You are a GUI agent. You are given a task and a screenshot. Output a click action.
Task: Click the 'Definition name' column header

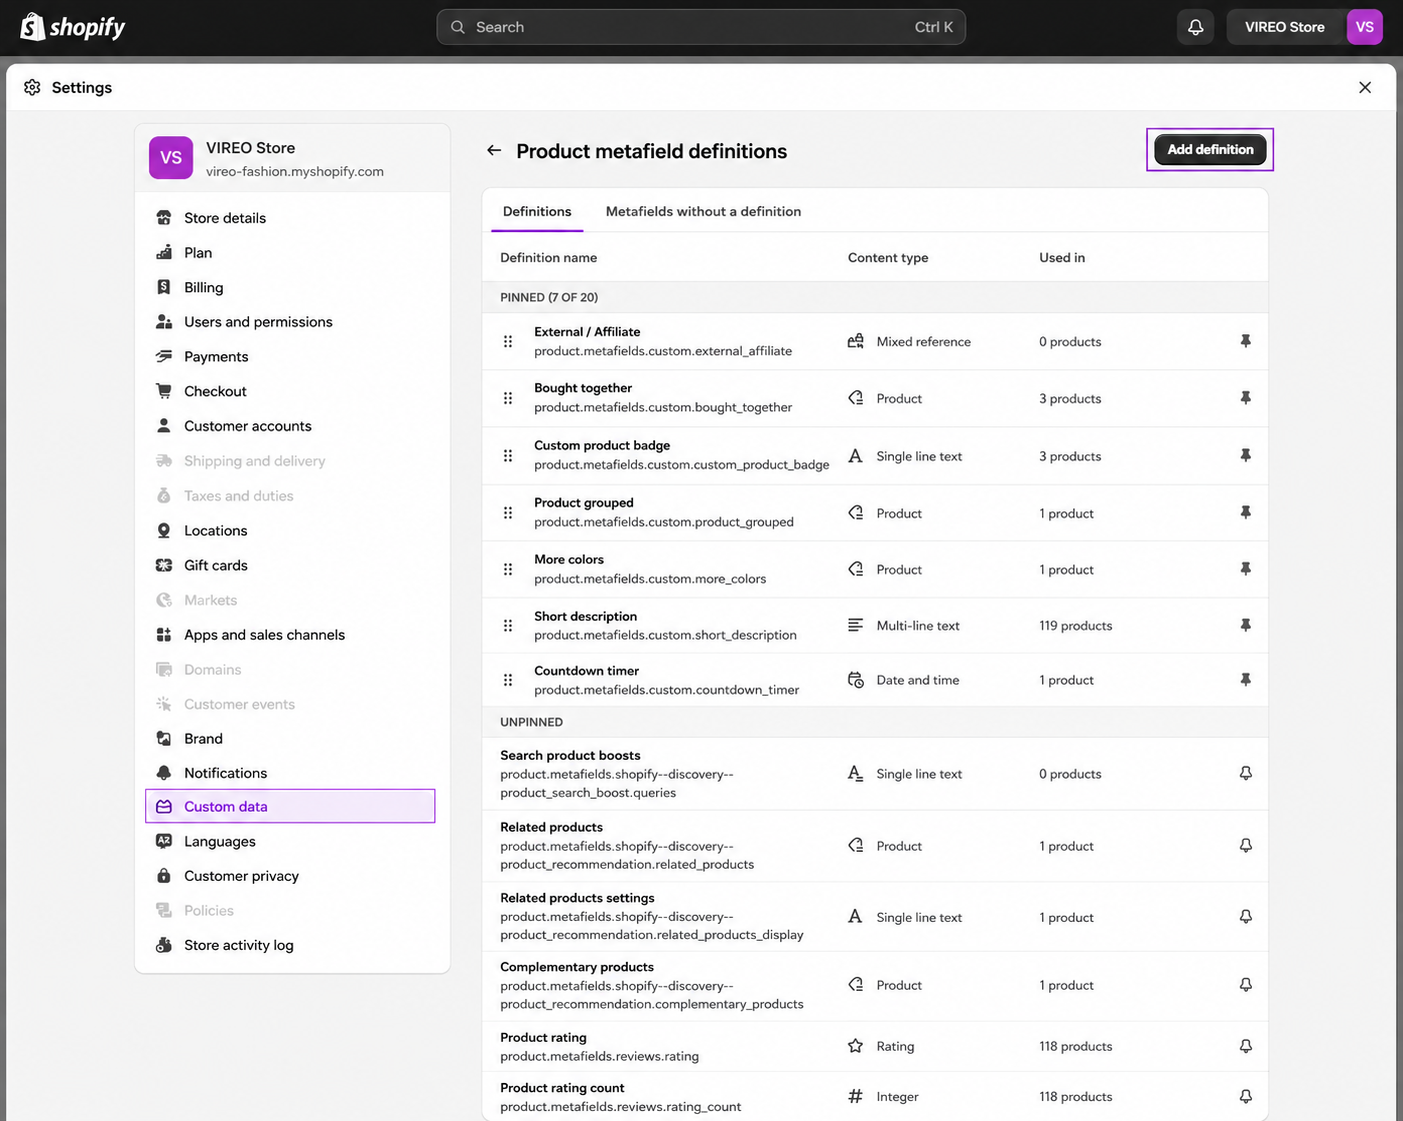[x=548, y=258]
